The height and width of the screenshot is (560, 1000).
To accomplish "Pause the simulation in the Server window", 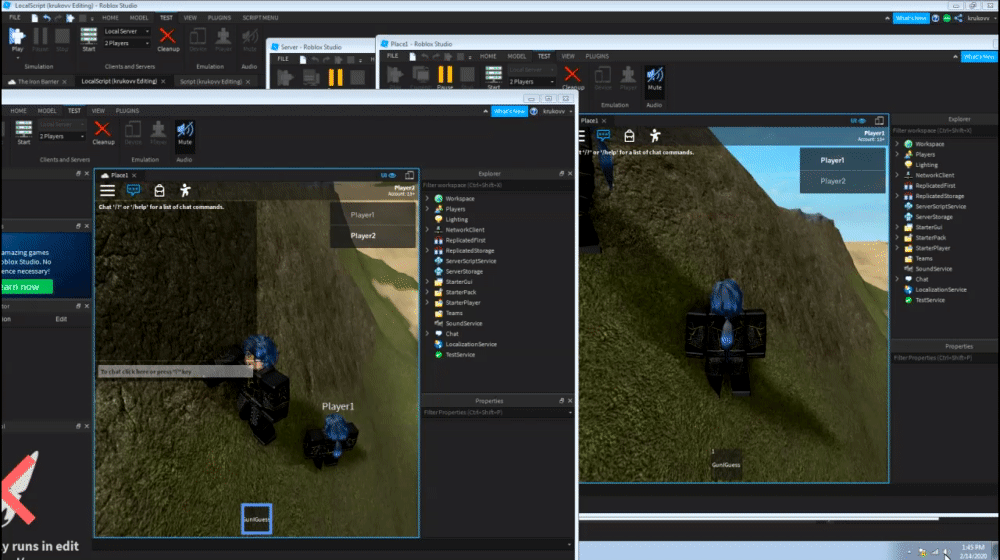I will click(335, 78).
